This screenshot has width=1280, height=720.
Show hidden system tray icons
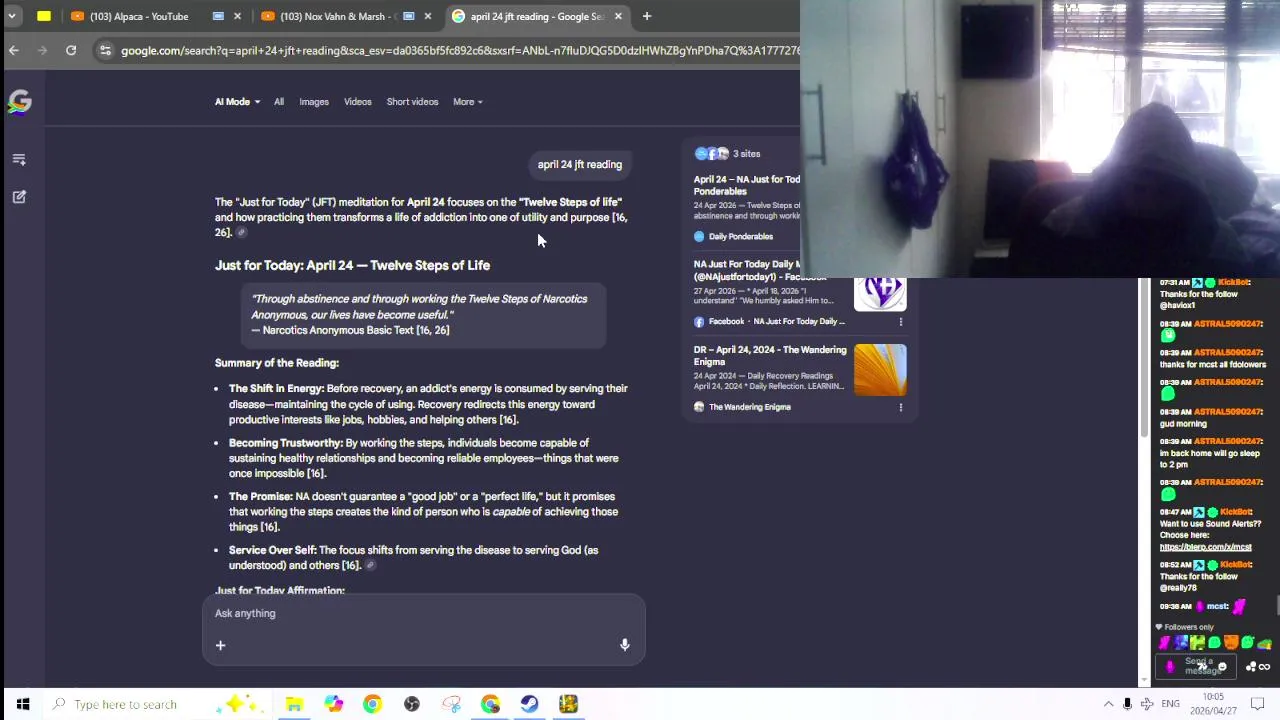(x=1108, y=705)
